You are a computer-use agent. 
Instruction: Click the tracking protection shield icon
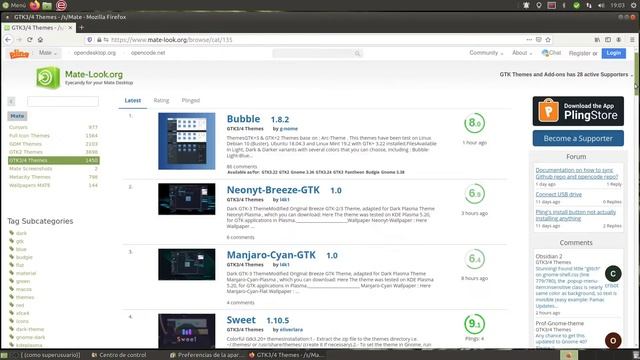point(90,40)
